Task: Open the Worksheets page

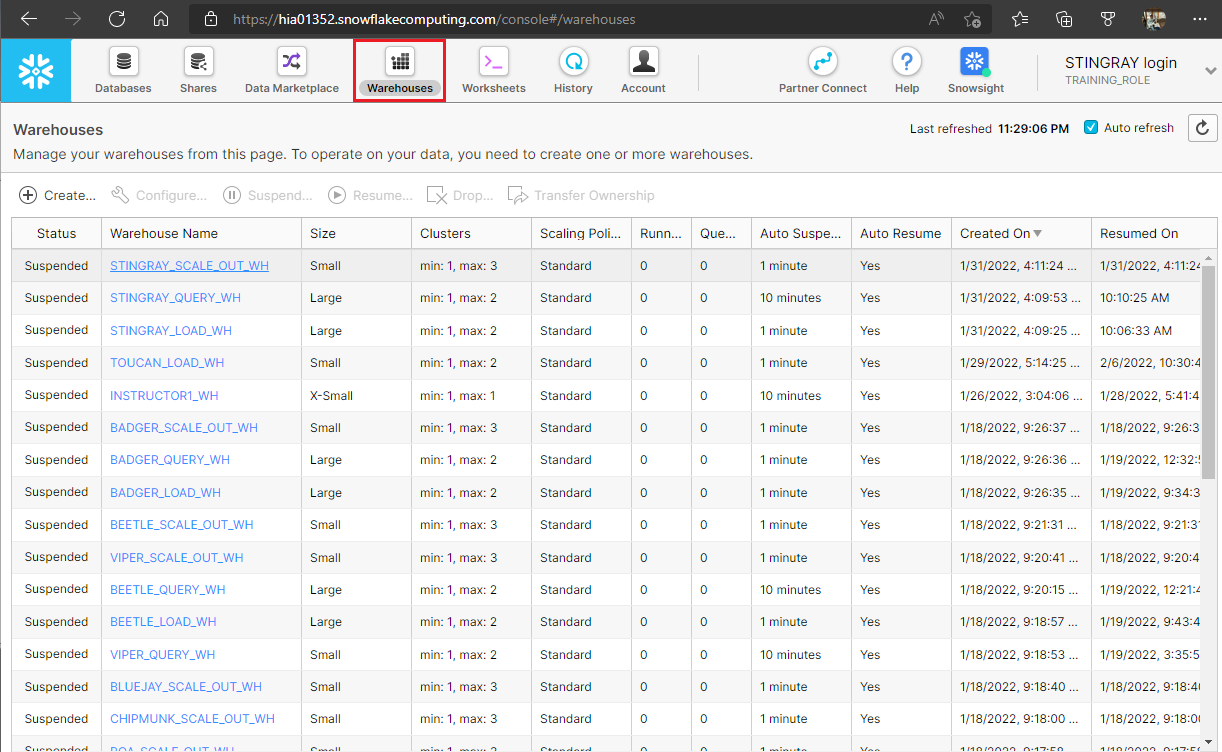Action: (x=493, y=72)
